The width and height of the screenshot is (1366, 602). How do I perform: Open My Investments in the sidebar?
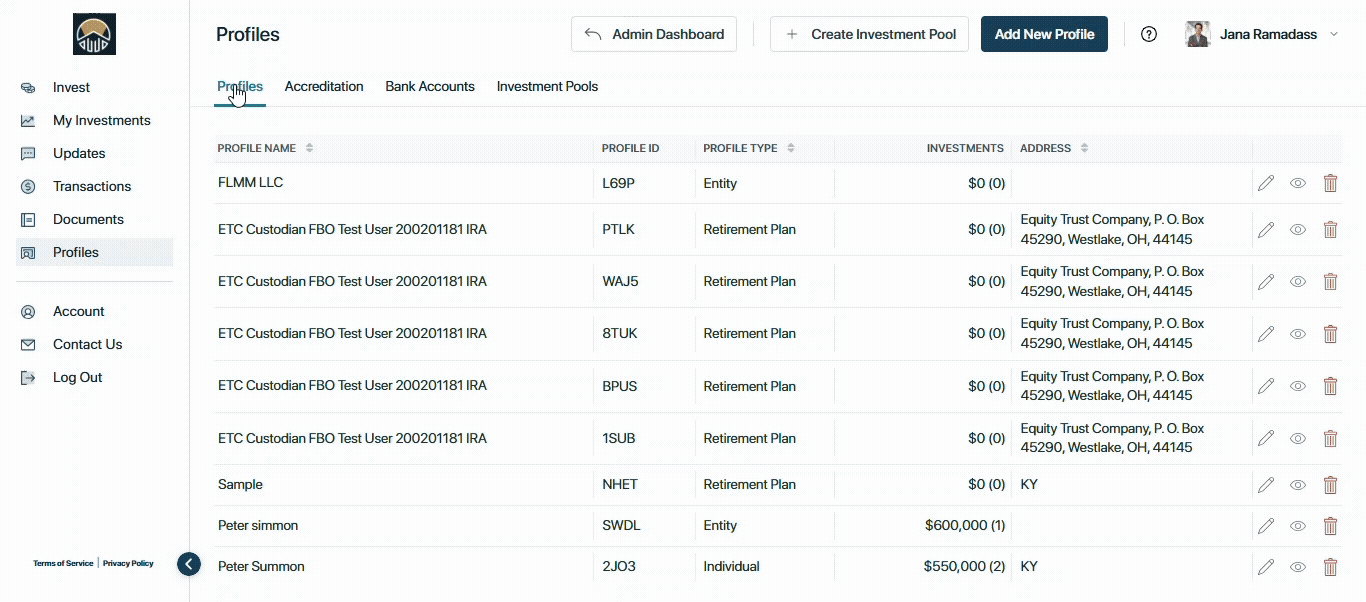(102, 120)
